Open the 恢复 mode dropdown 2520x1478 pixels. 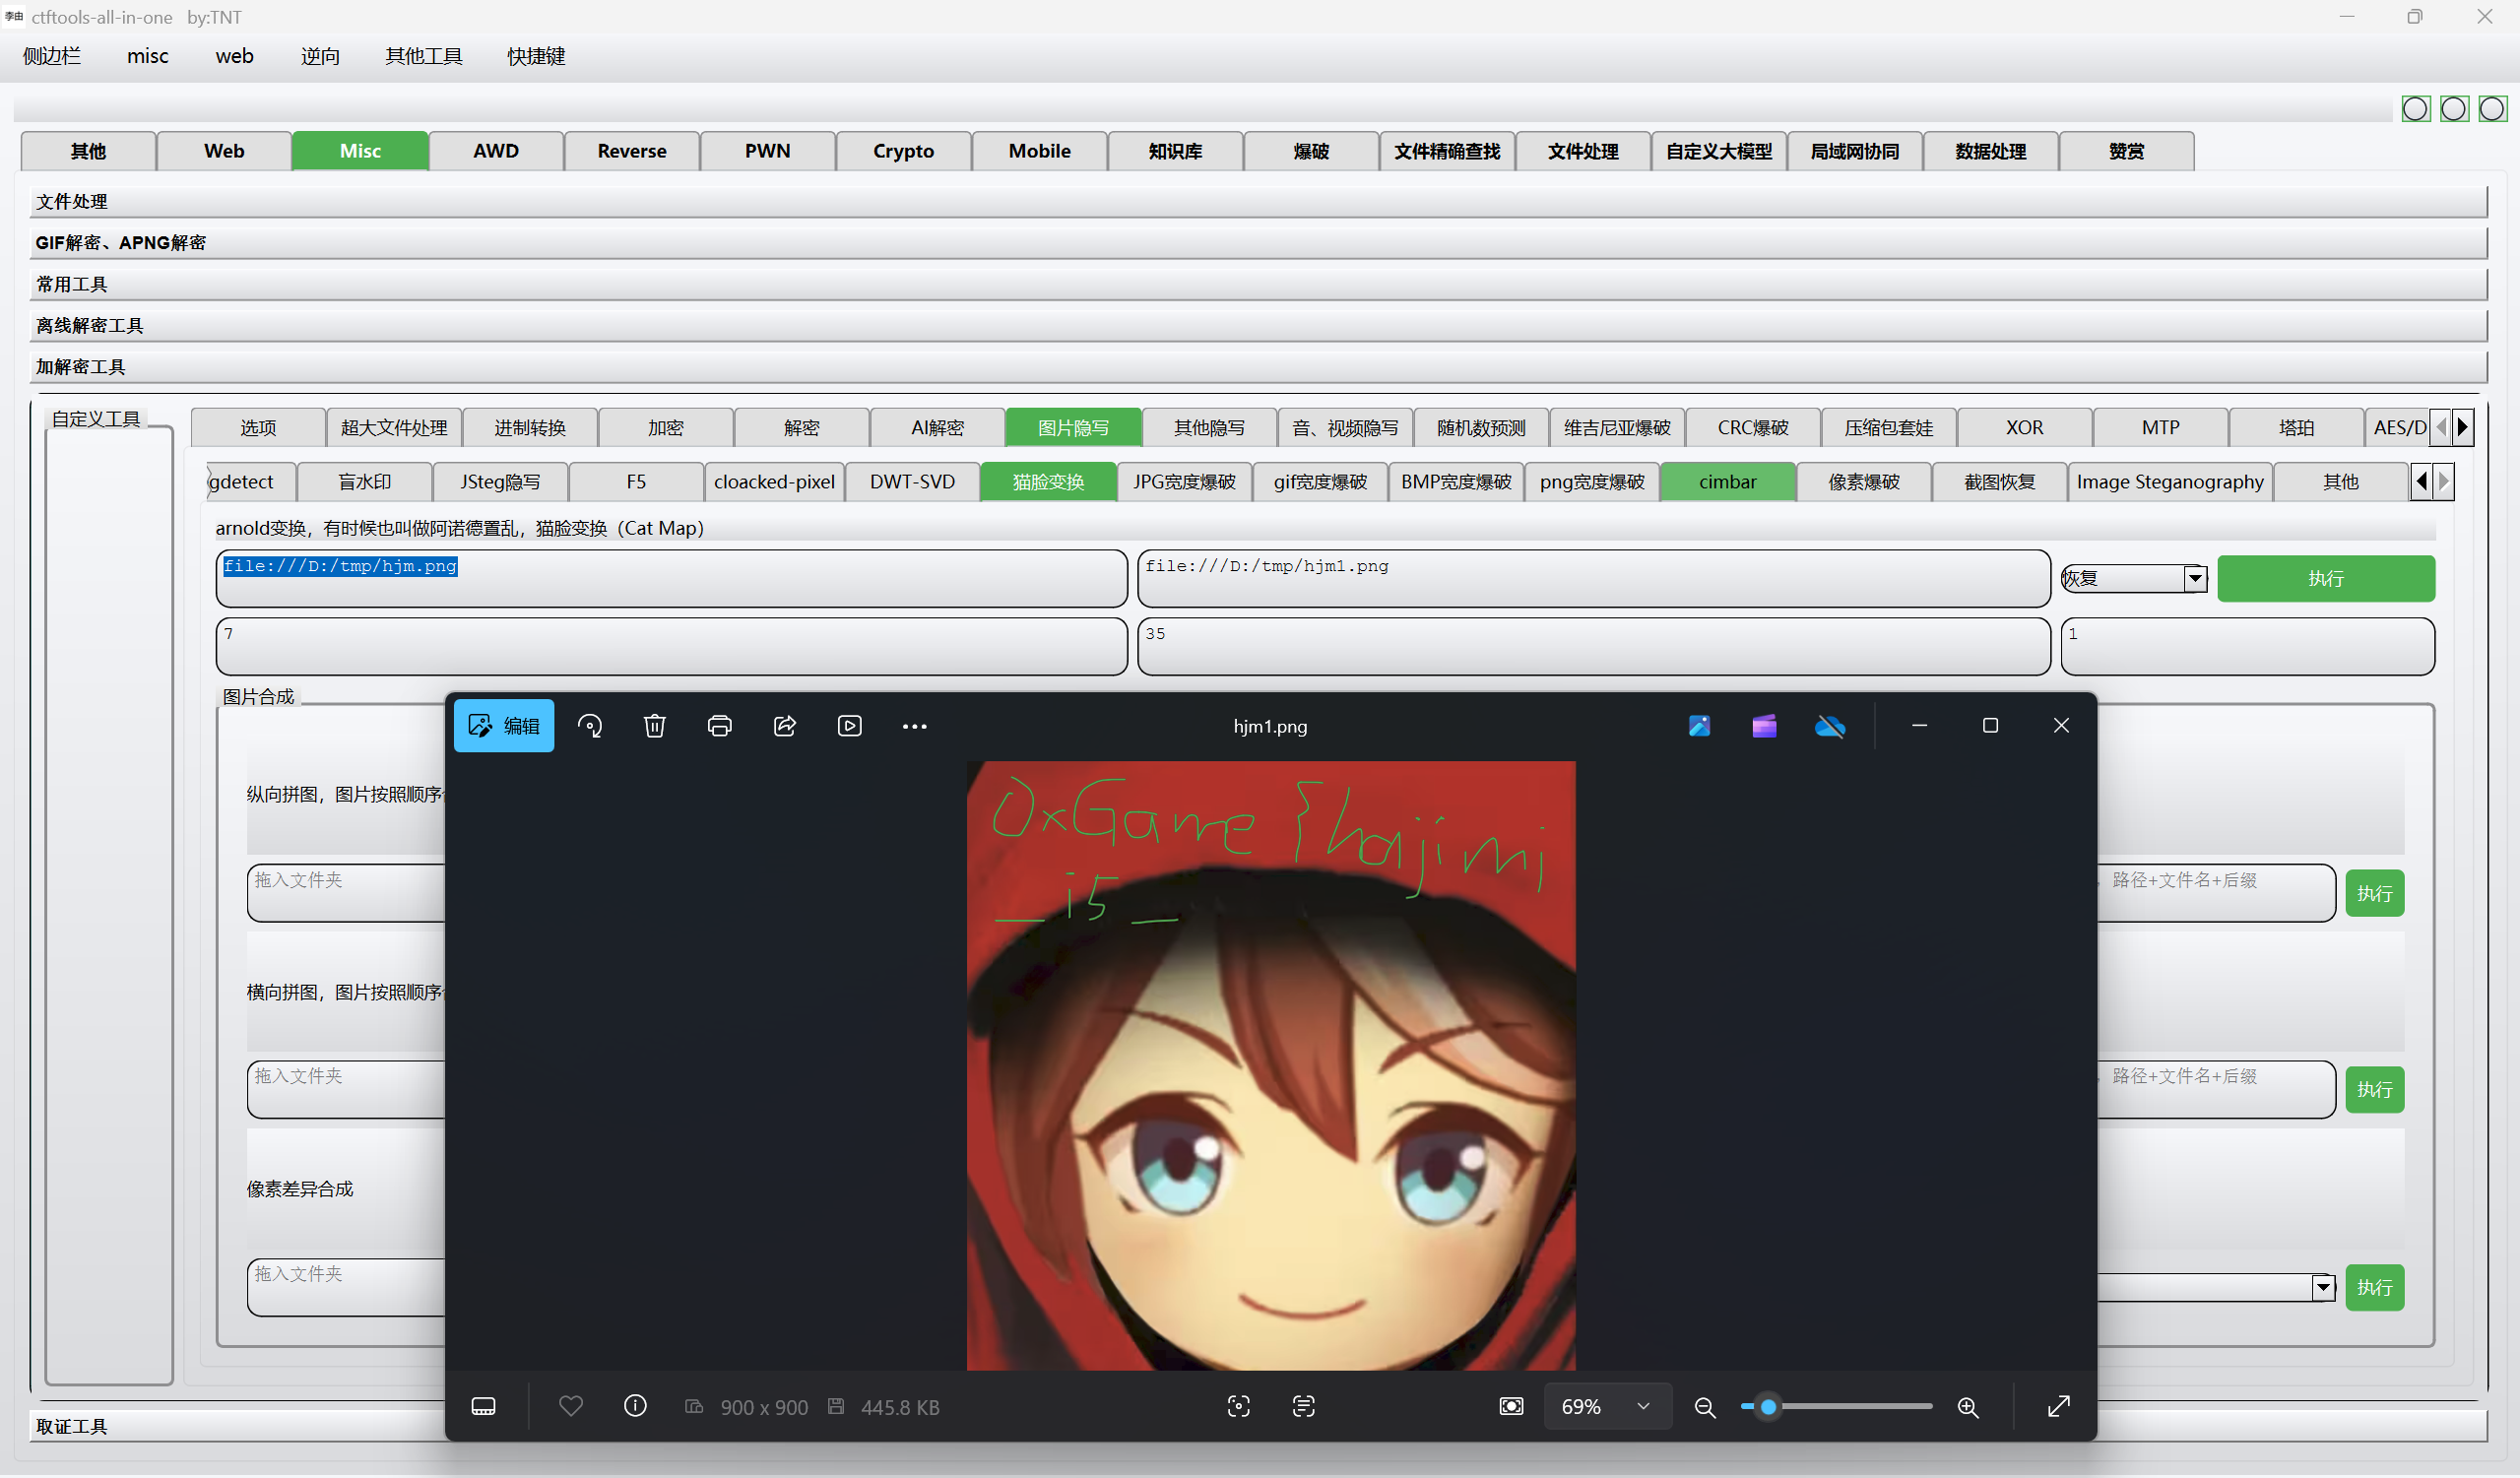[2135, 578]
